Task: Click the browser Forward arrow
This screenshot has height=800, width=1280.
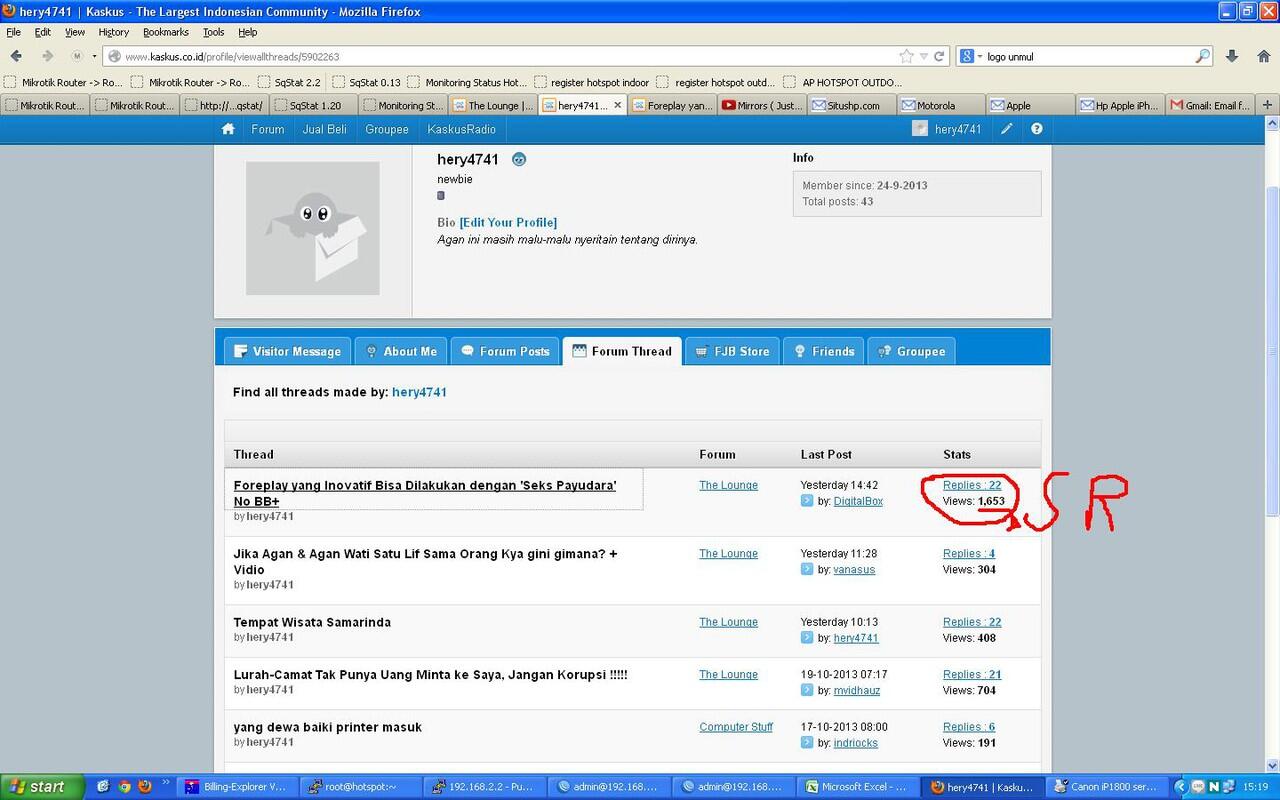Action: 47,56
